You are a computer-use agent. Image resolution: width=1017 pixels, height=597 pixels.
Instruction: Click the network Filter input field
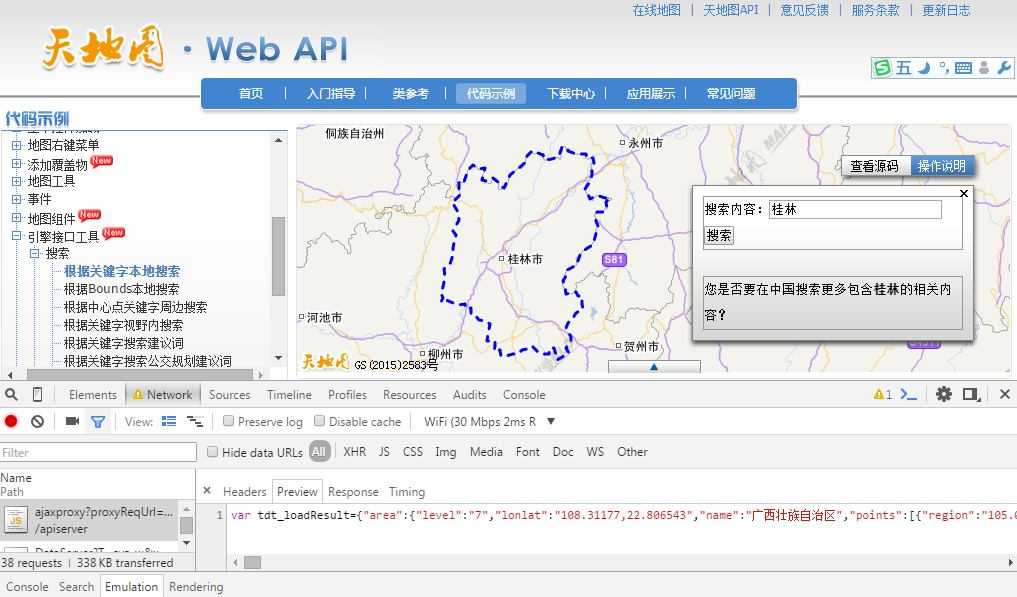coord(98,452)
